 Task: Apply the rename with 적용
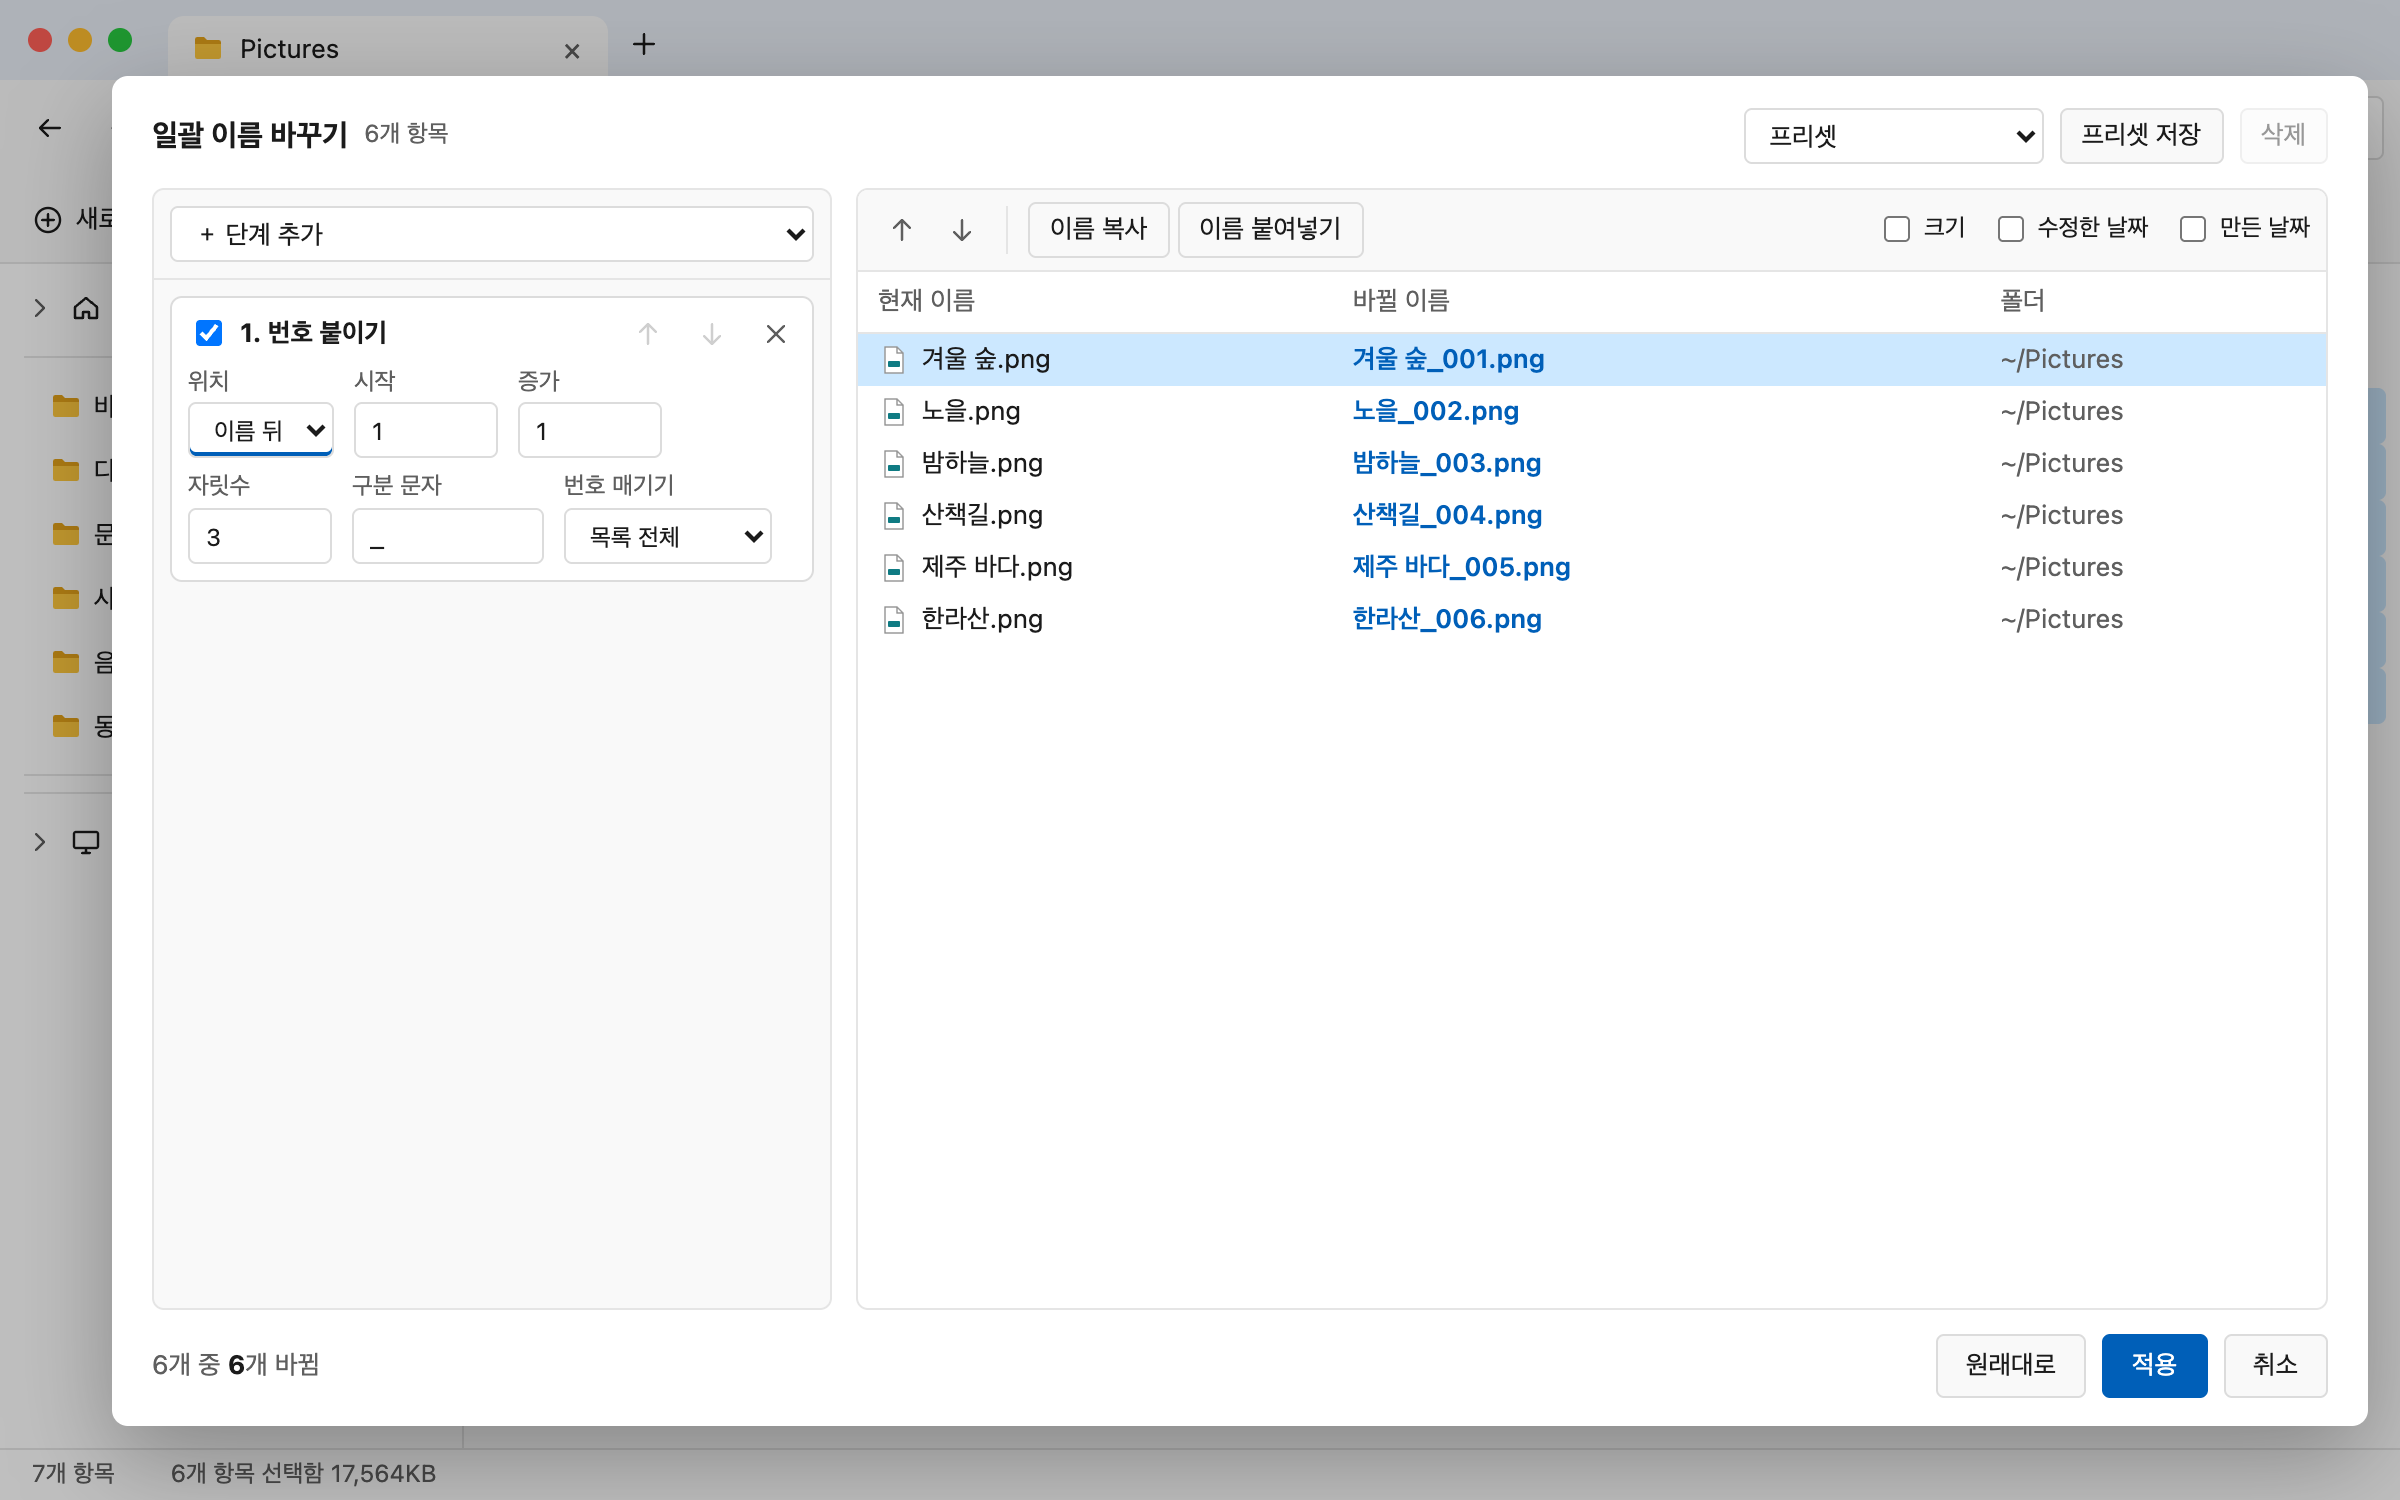(2154, 1365)
